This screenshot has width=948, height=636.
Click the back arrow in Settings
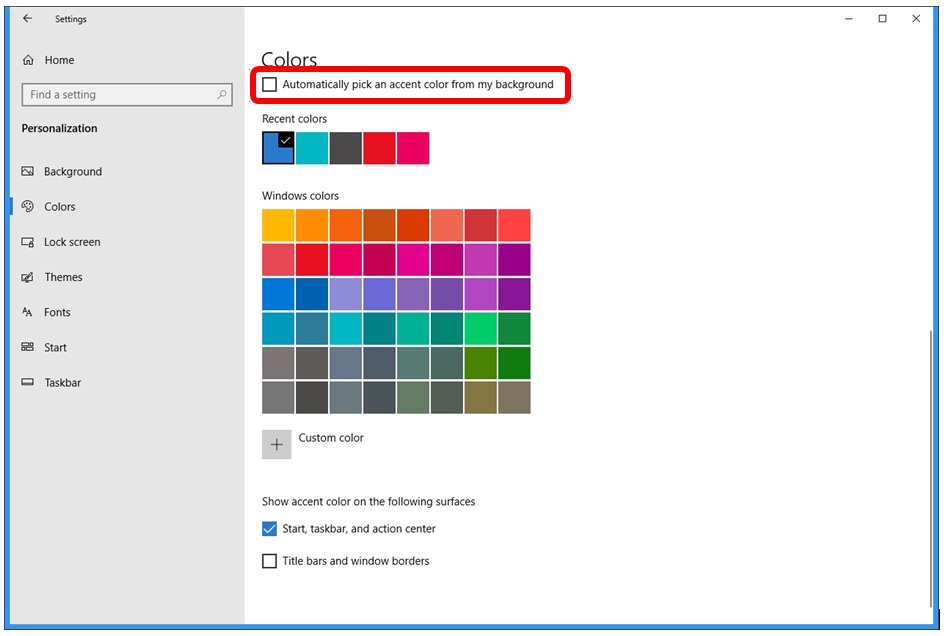click(x=27, y=18)
